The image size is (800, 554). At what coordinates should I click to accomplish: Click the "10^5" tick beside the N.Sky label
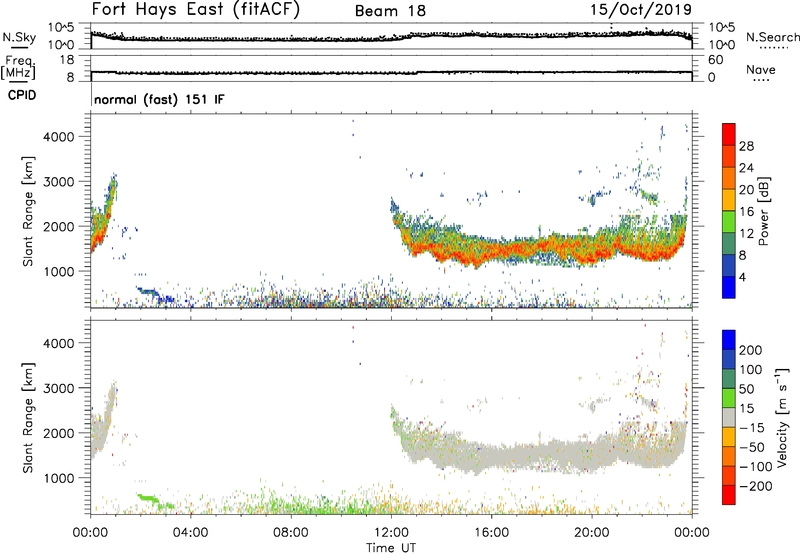tap(61, 27)
